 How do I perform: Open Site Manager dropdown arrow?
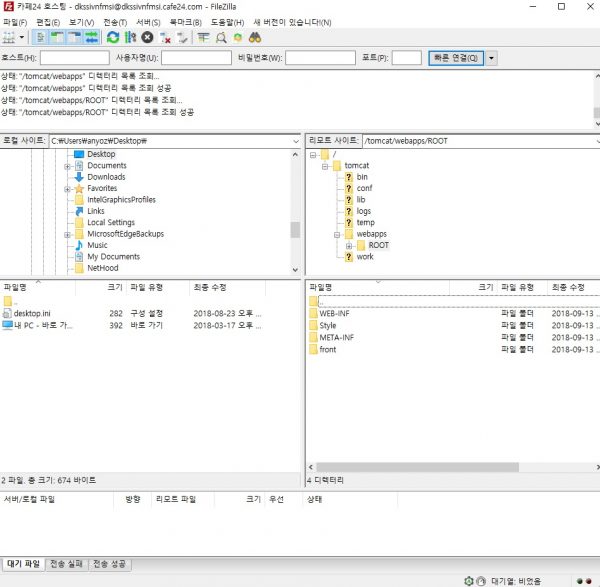(x=22, y=38)
